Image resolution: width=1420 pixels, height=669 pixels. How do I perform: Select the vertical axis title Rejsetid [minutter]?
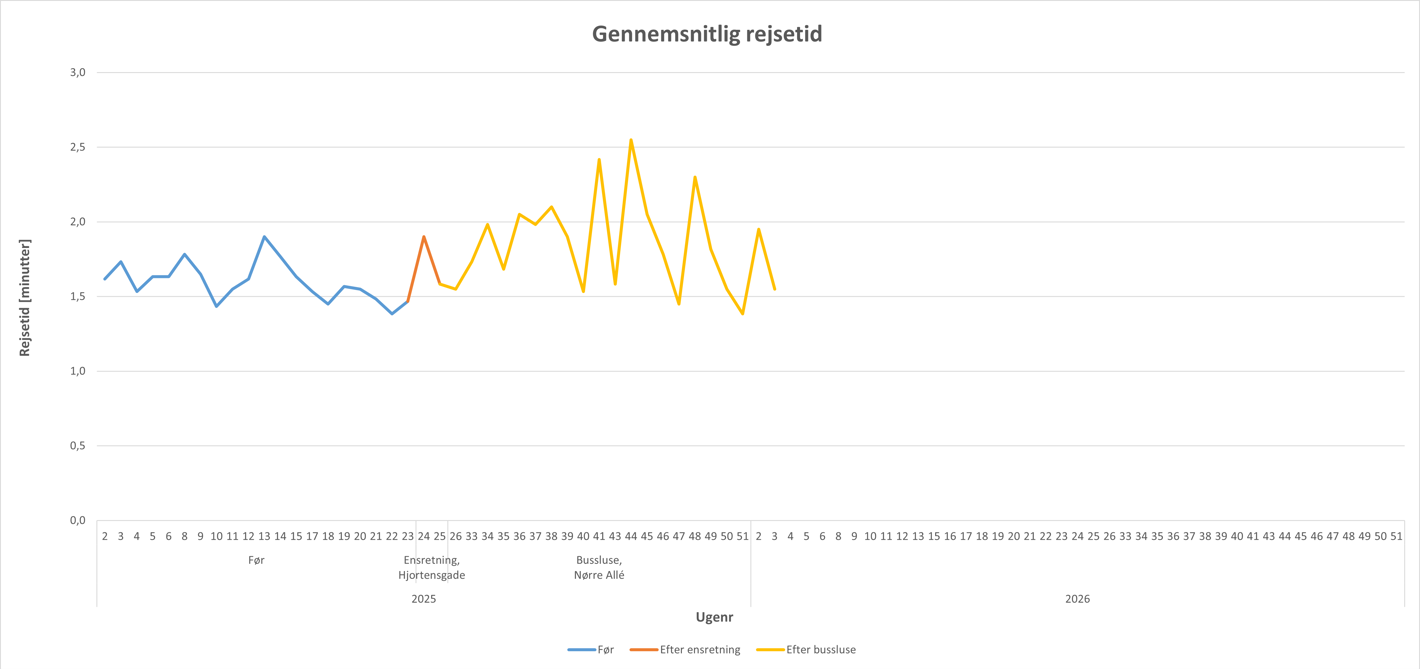[25, 297]
